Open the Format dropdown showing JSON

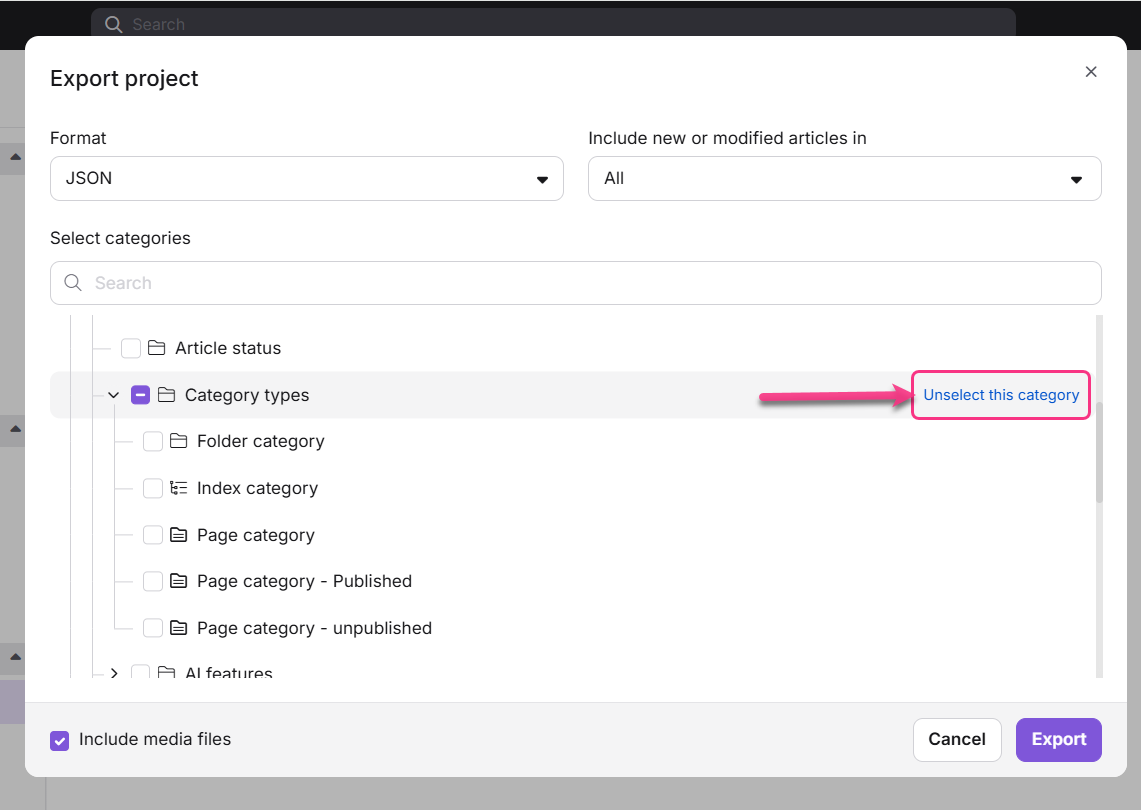pyautogui.click(x=306, y=178)
